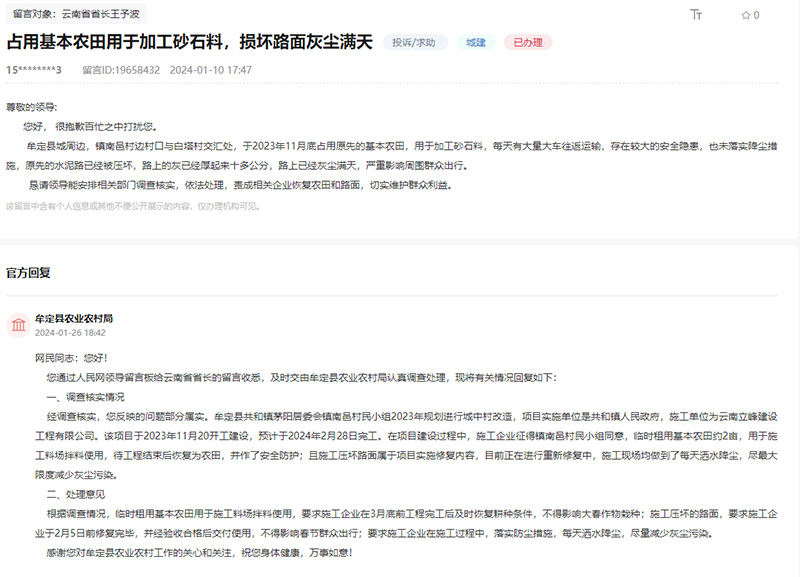
Task: Click the 已办理 status tag
Action: pyautogui.click(x=528, y=42)
